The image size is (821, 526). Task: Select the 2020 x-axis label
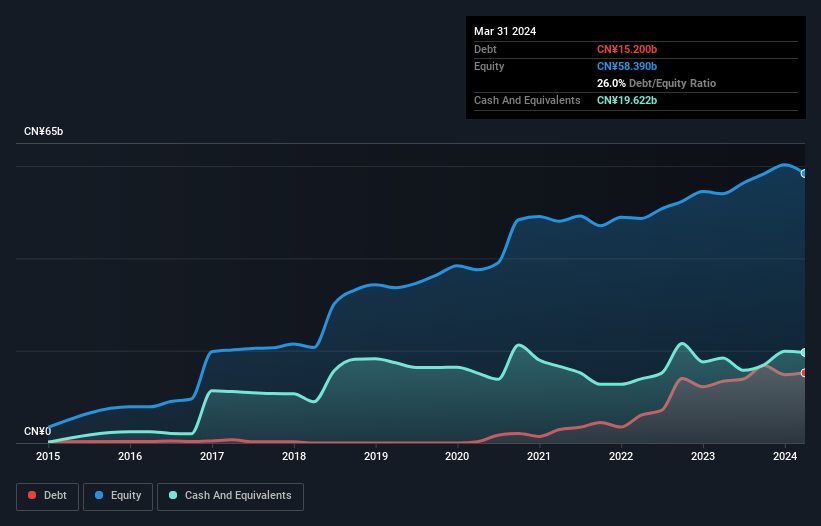point(457,456)
